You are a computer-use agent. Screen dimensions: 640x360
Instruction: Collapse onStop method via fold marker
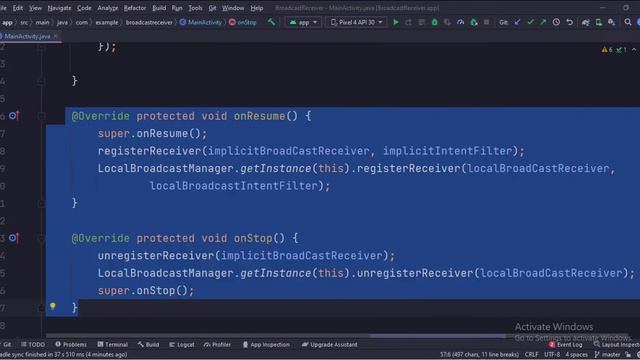(41, 238)
